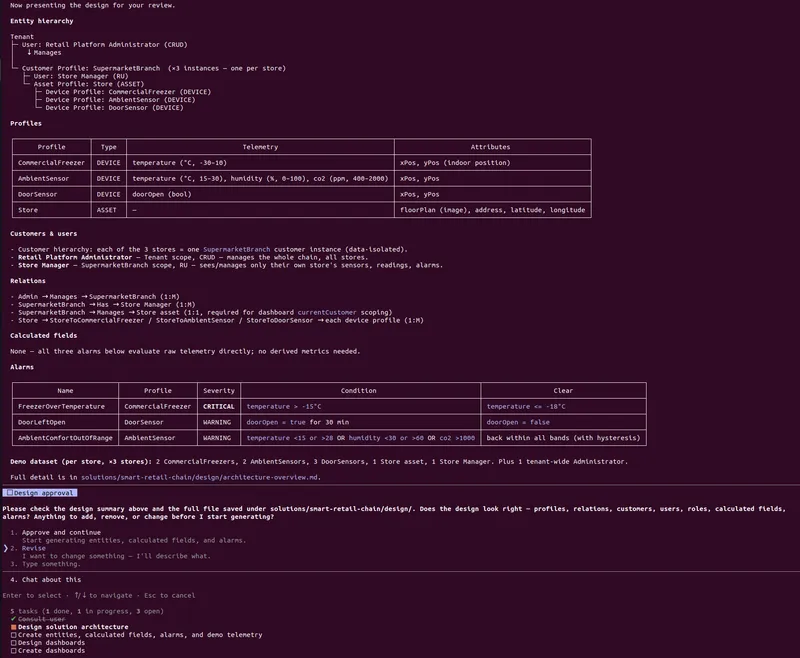Click the "Name" column header in Alarms table
This screenshot has height=658, width=800.
click(65, 391)
